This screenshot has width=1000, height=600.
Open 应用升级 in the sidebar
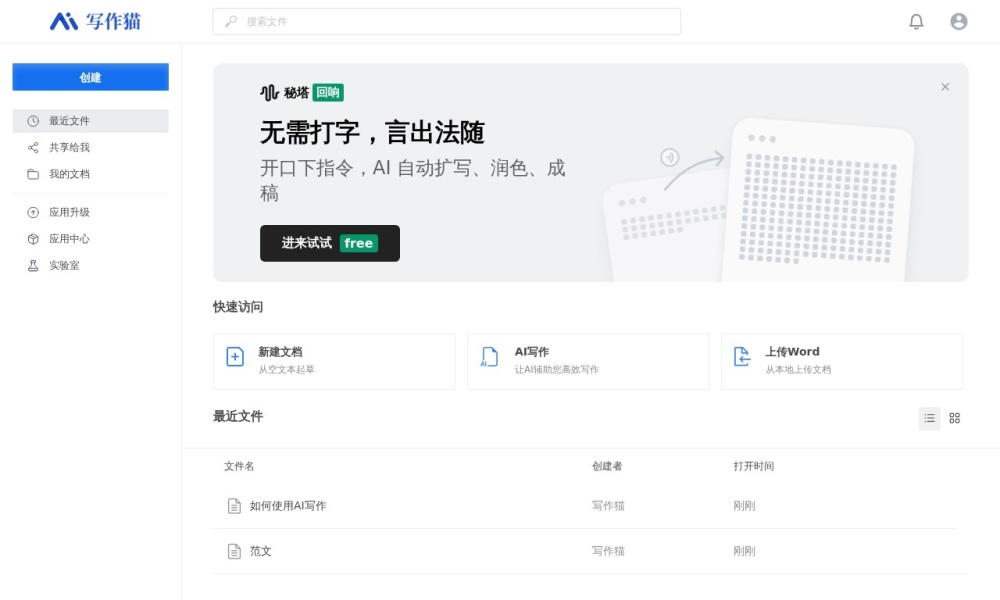[x=91, y=212]
